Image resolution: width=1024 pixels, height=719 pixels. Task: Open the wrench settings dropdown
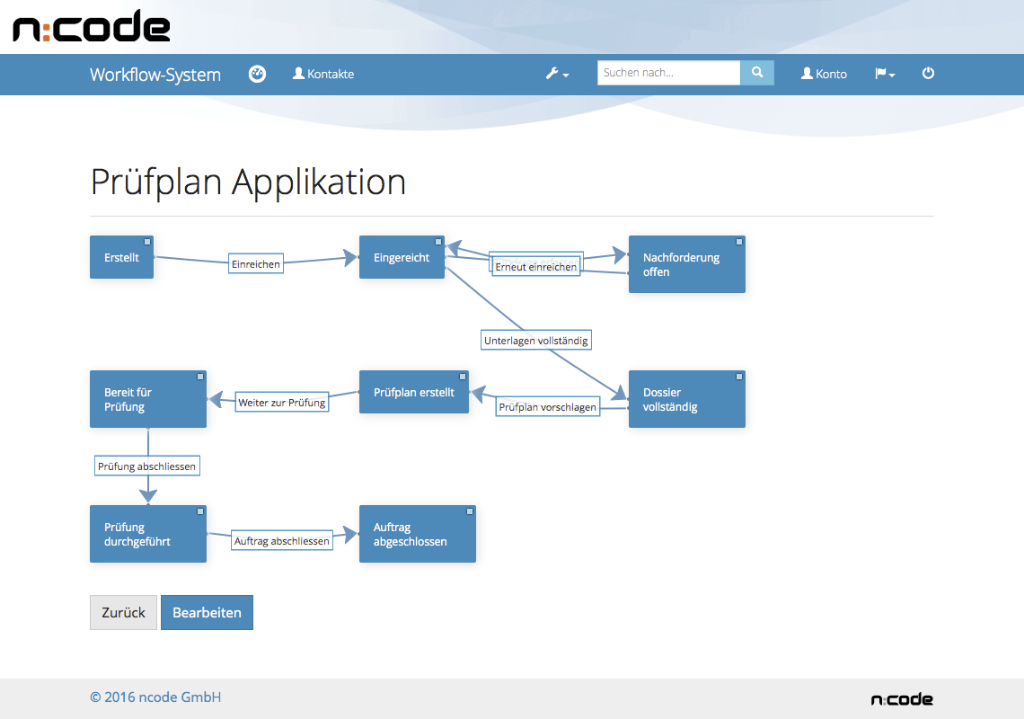pos(557,74)
